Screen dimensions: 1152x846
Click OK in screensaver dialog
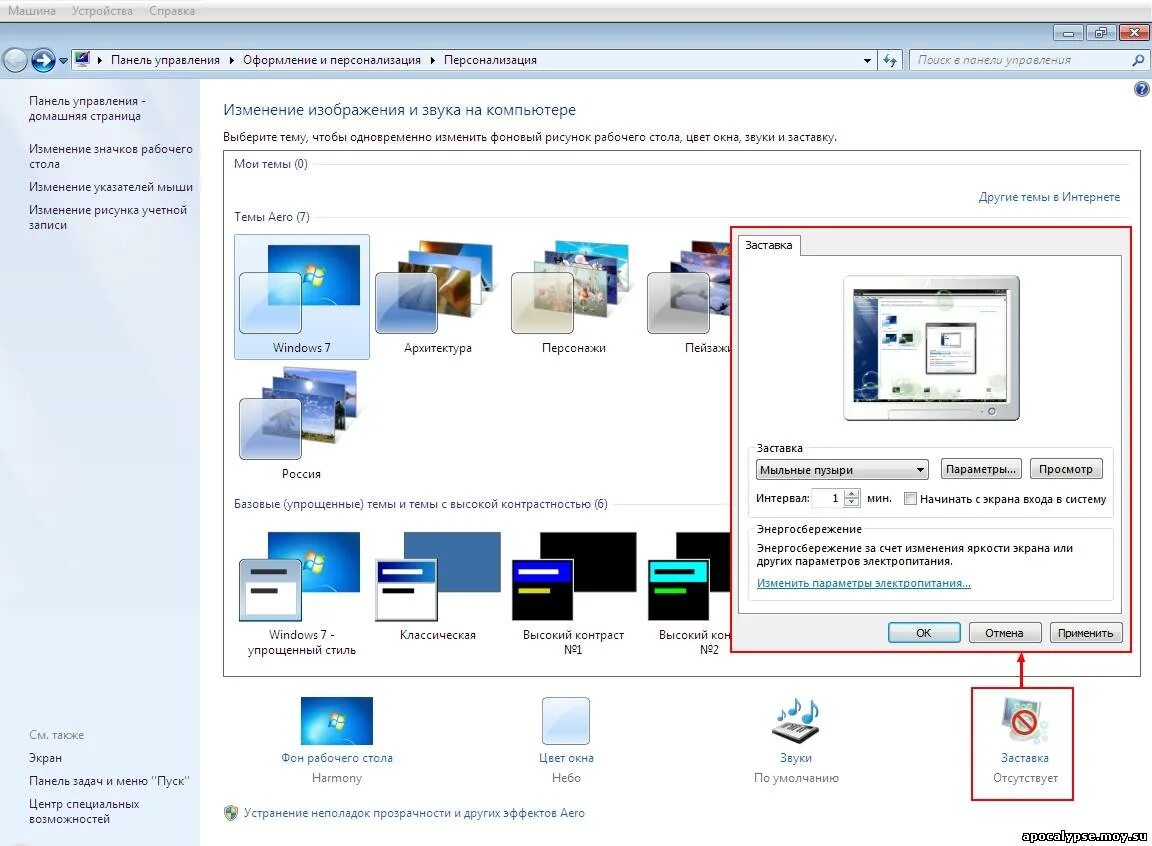tap(924, 633)
